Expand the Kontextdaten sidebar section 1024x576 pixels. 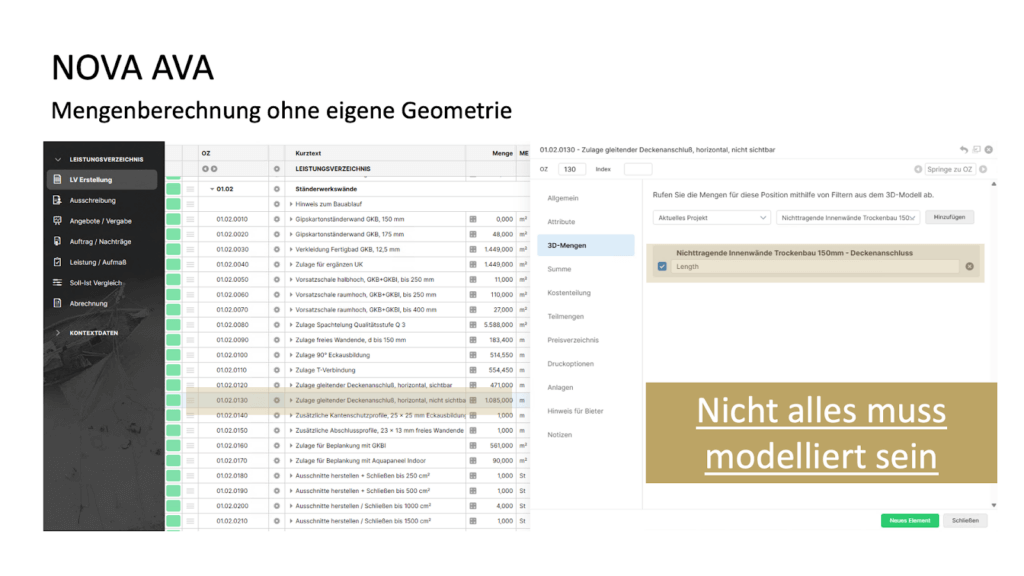[x=58, y=332]
